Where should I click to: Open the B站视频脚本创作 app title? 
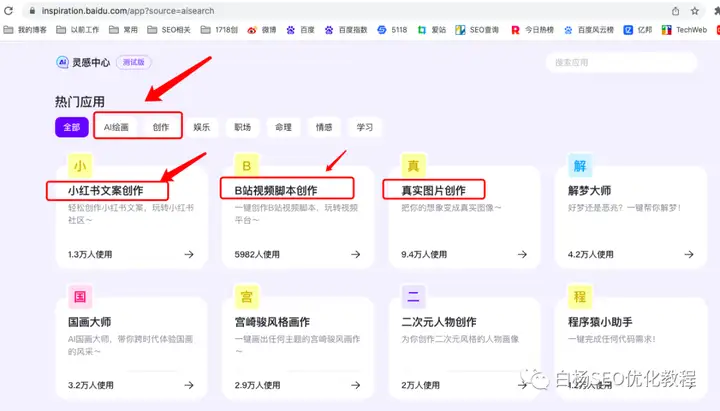[x=276, y=191]
